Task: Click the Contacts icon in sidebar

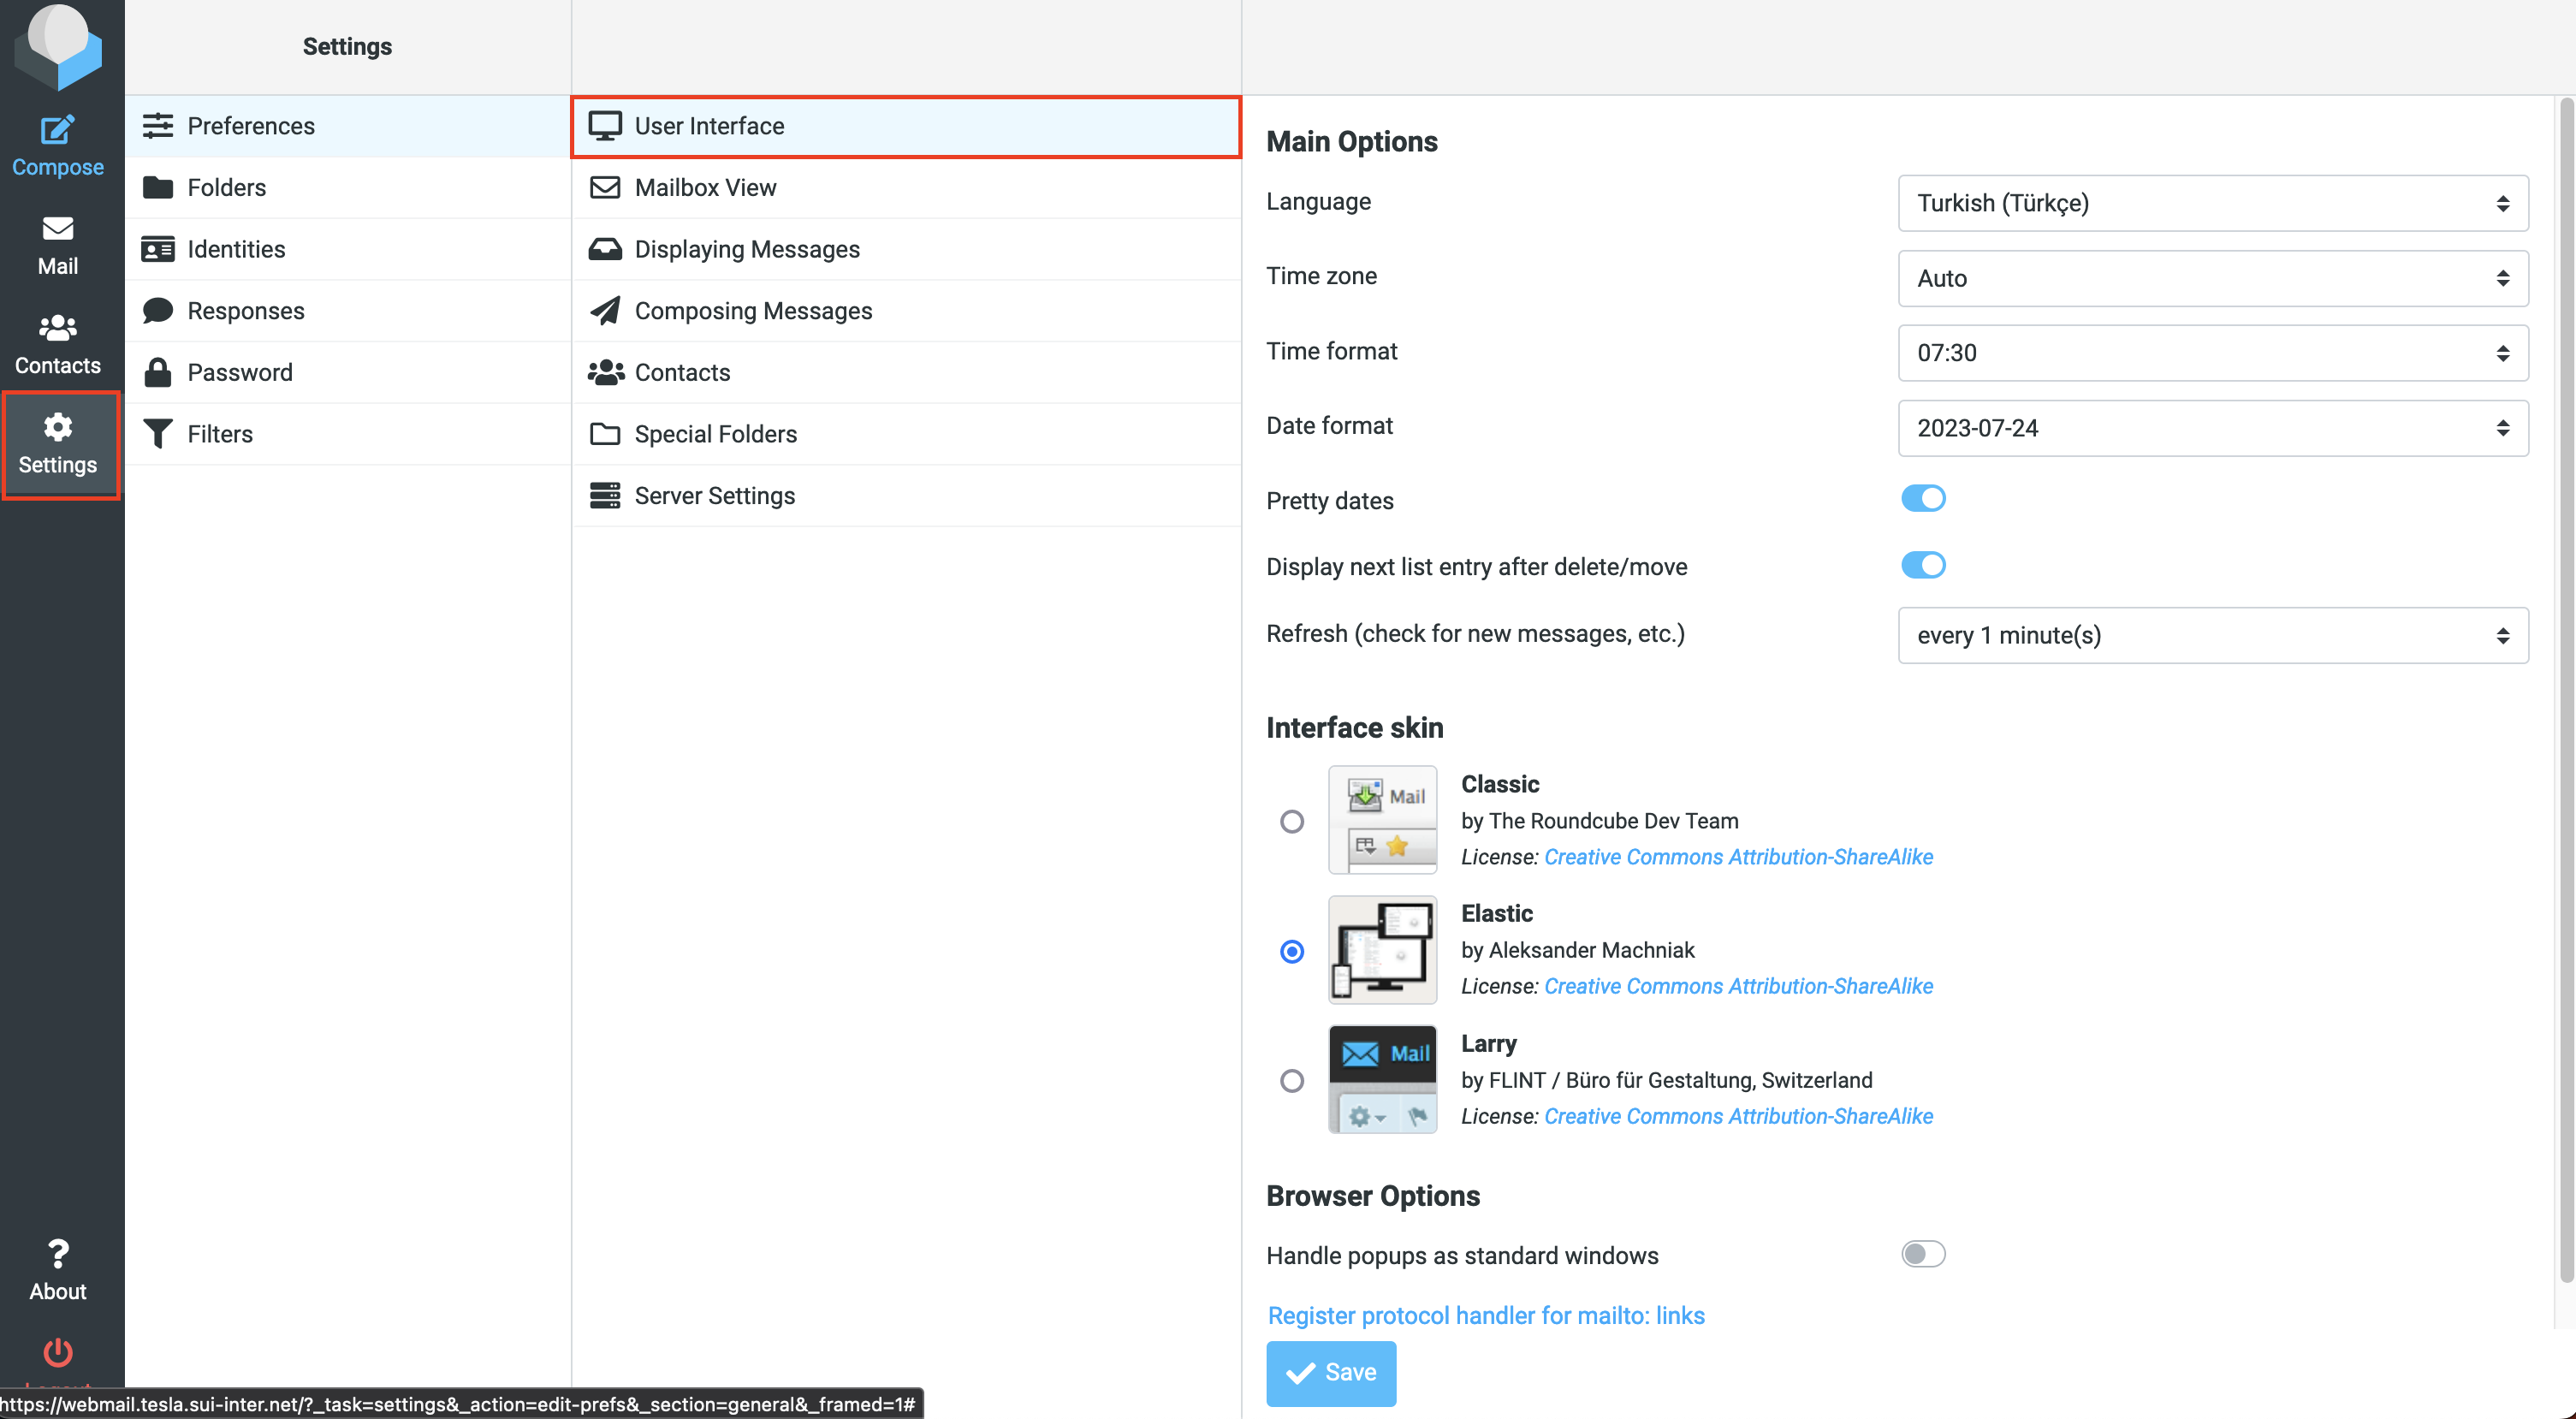Action: click(57, 341)
